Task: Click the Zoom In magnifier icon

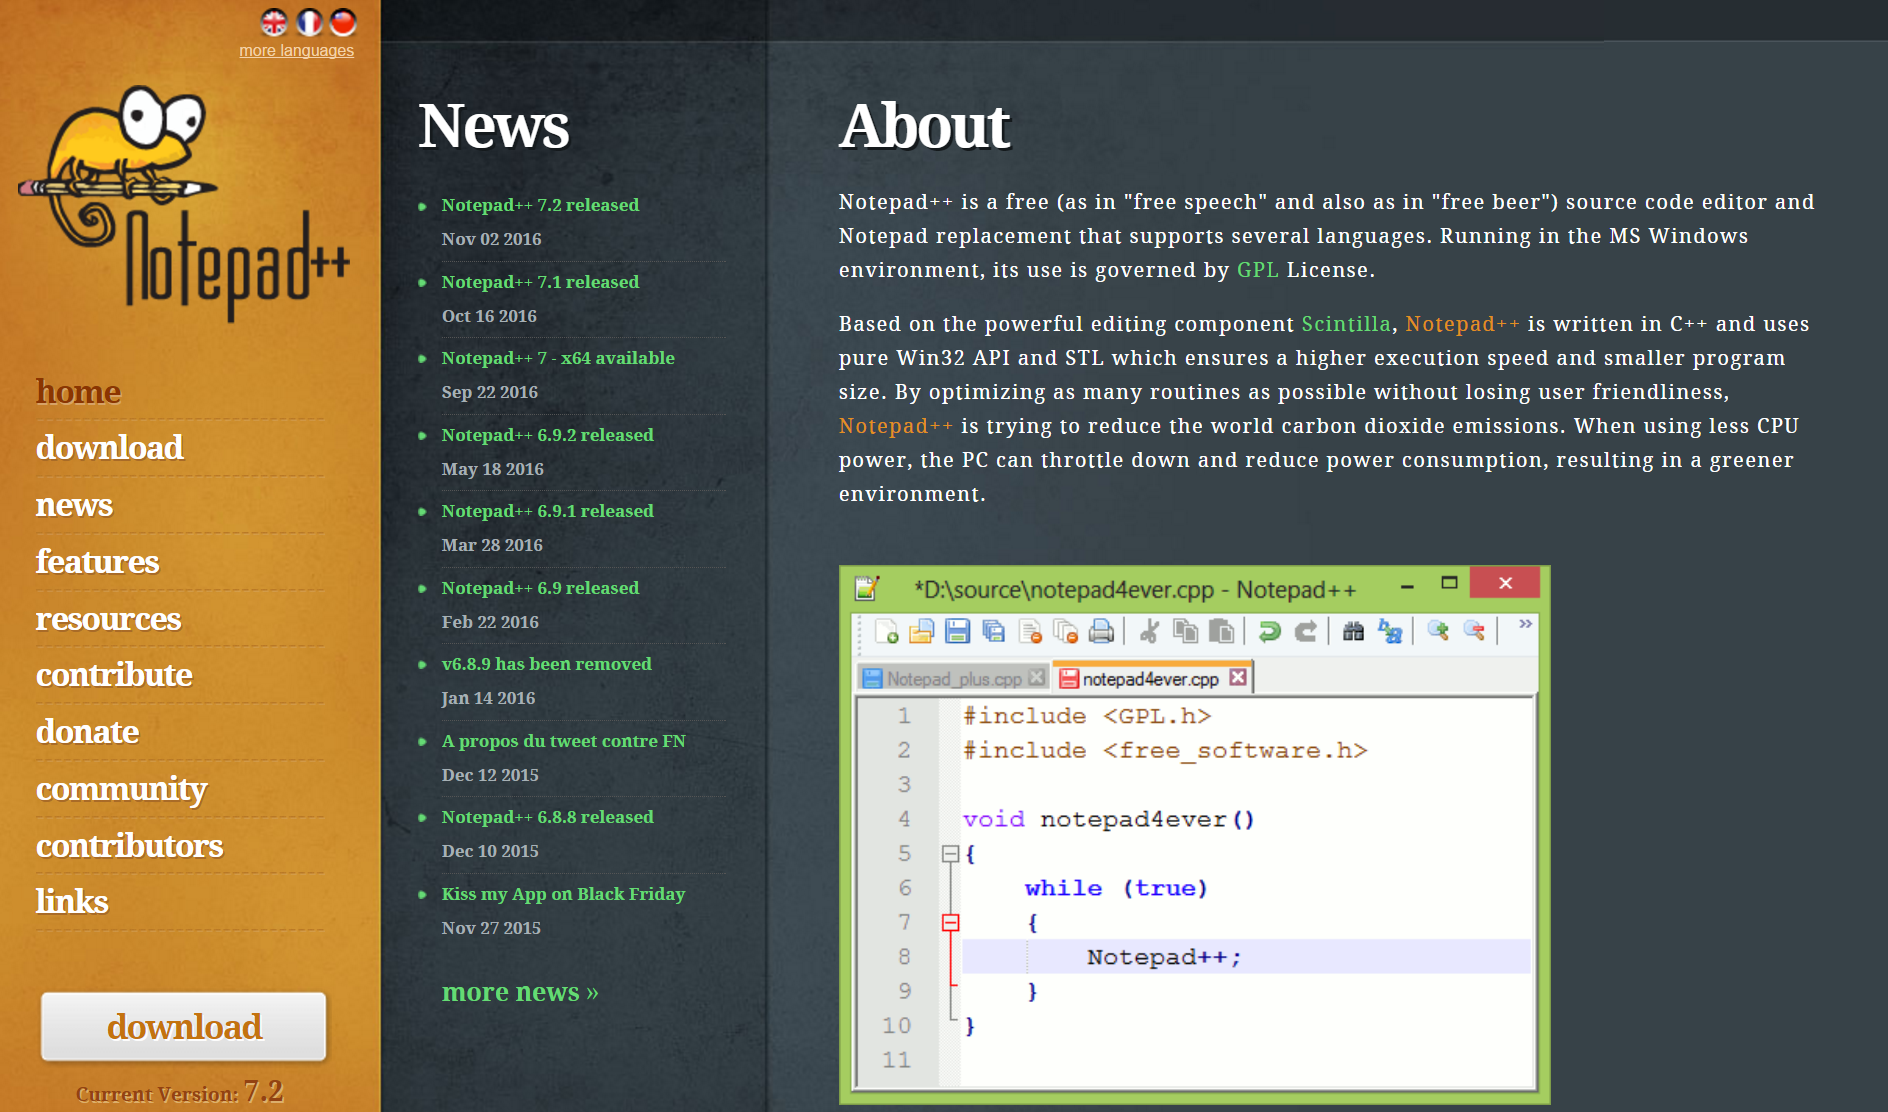Action: click(1438, 630)
